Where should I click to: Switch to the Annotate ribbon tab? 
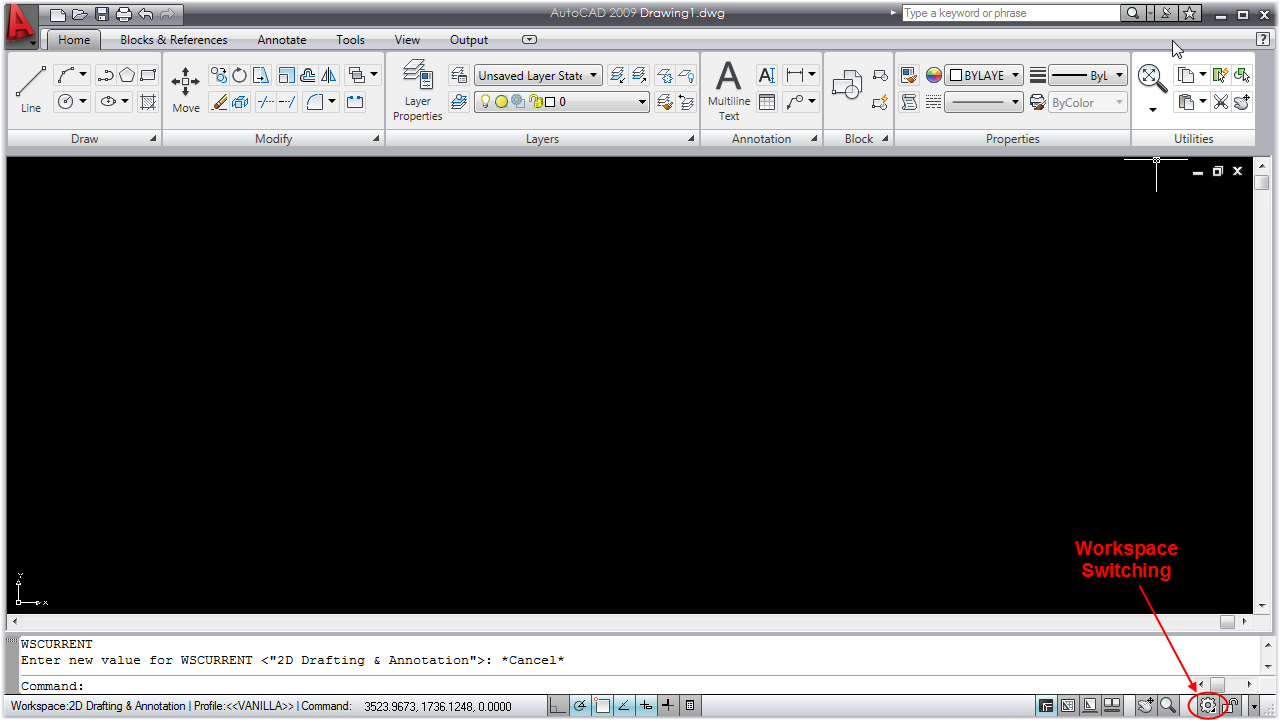coord(281,40)
